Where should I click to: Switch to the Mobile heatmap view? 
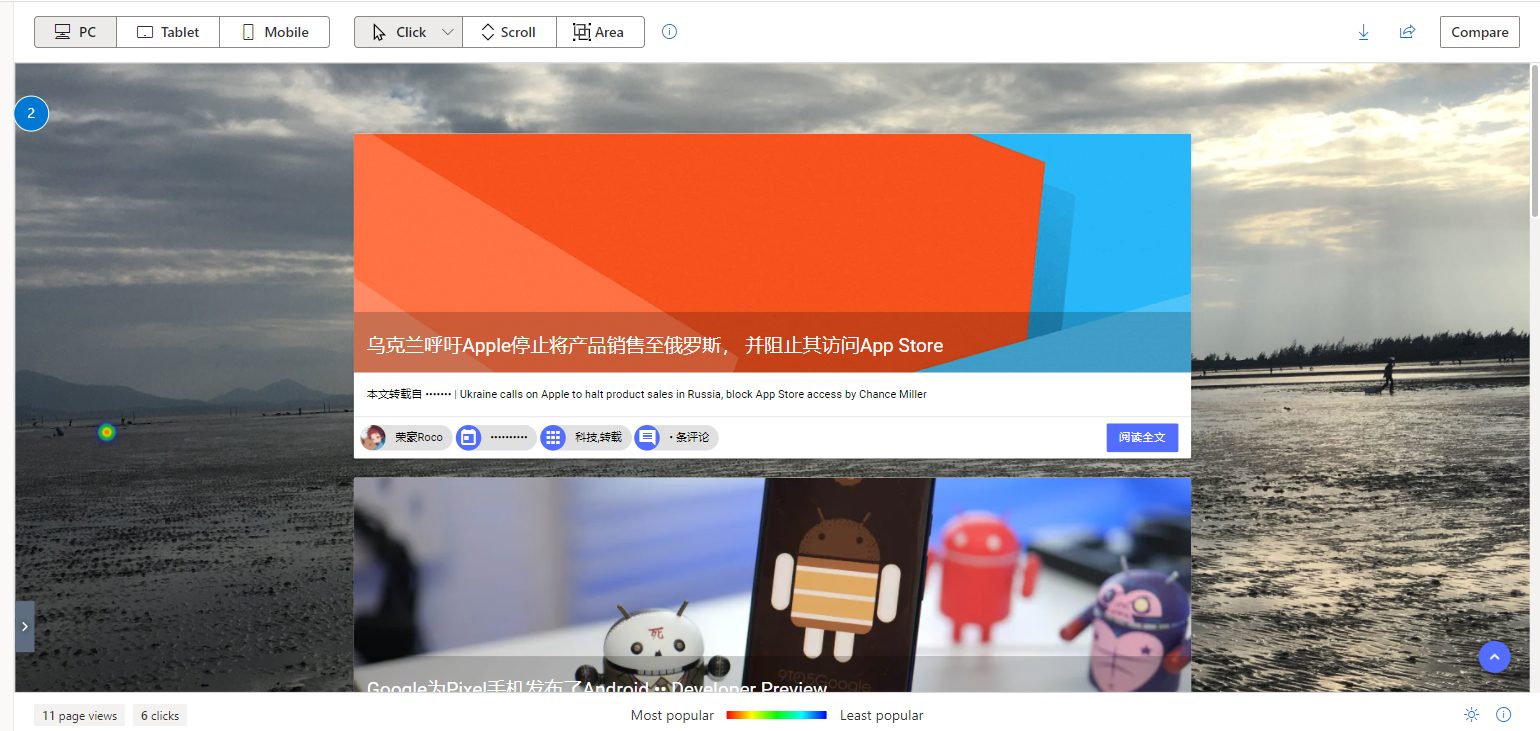coord(274,31)
